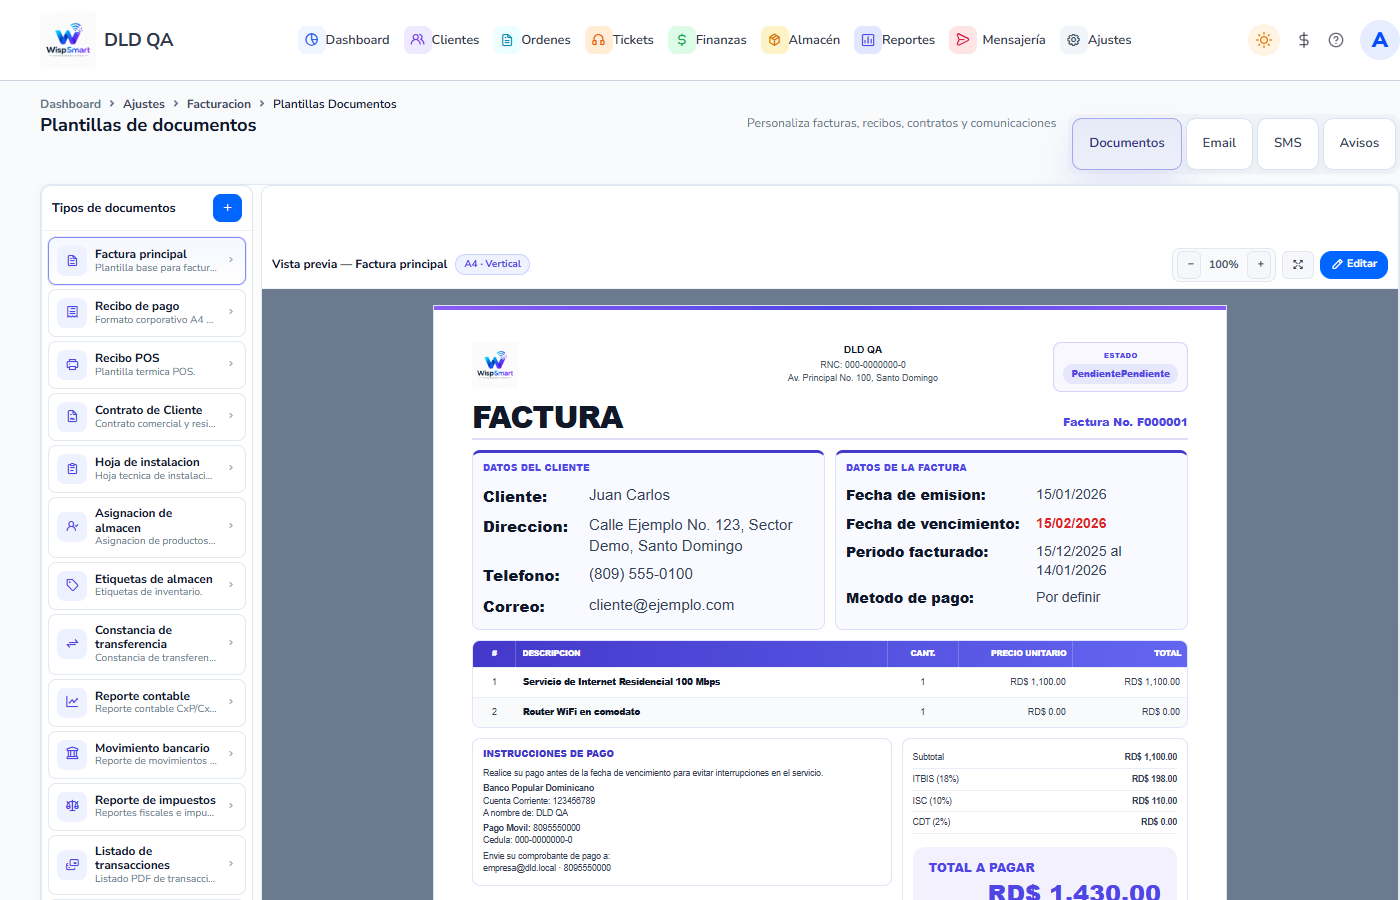
Task: Switch to the Documentos tab
Action: (x=1127, y=143)
